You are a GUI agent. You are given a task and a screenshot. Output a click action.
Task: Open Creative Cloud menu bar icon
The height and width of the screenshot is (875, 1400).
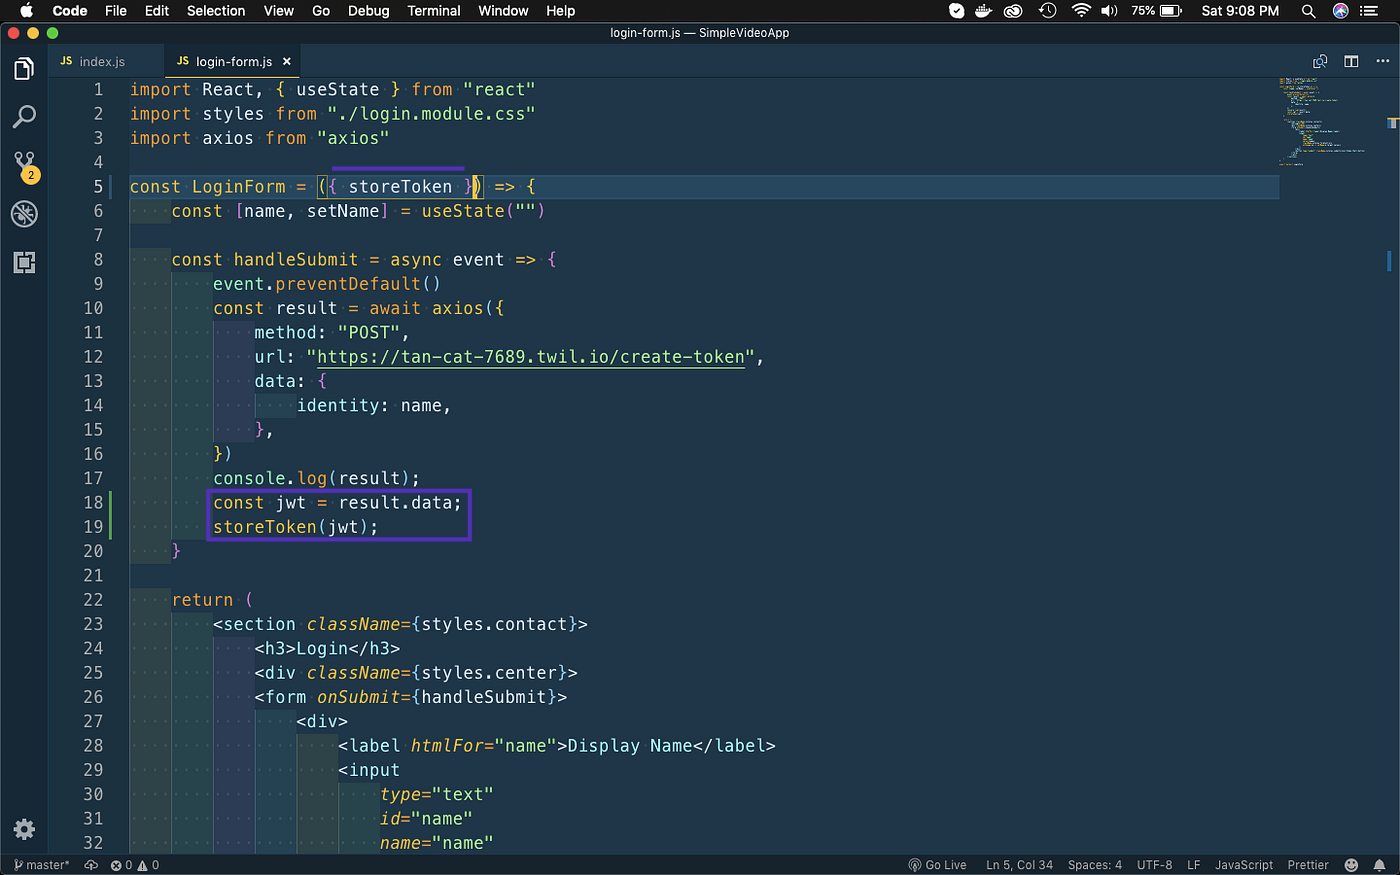click(1014, 11)
